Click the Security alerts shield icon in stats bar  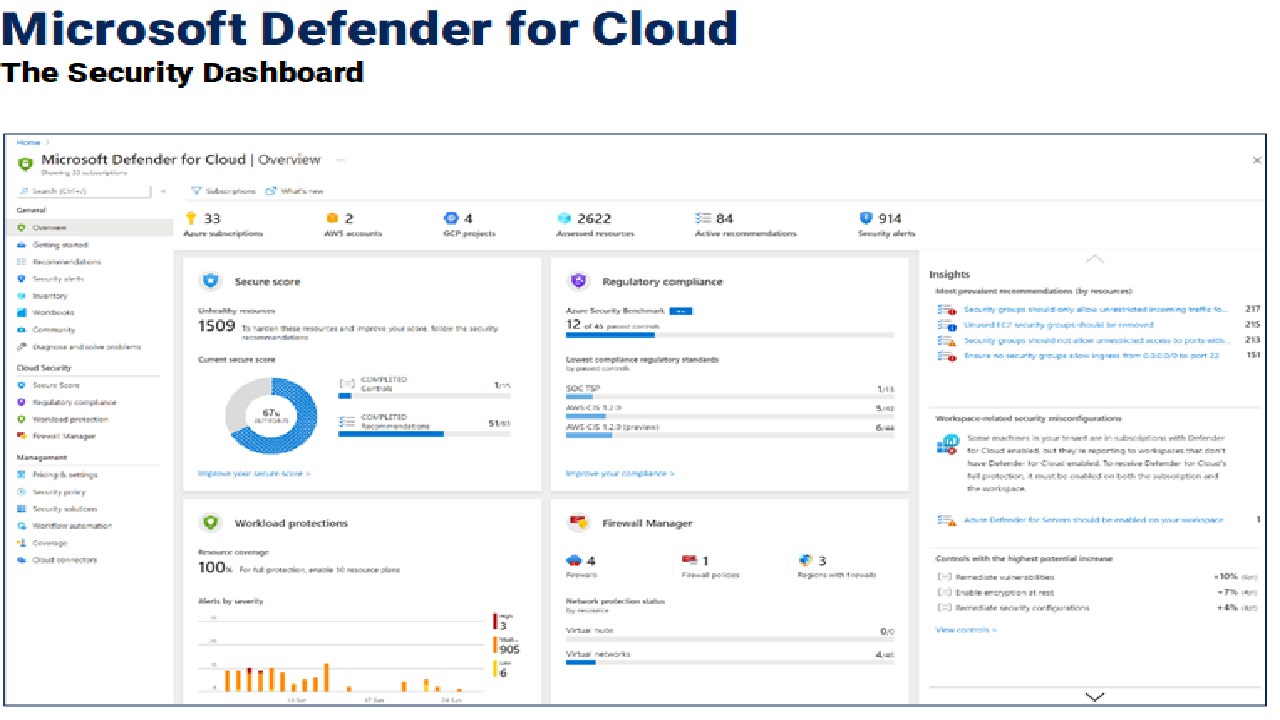(x=866, y=218)
